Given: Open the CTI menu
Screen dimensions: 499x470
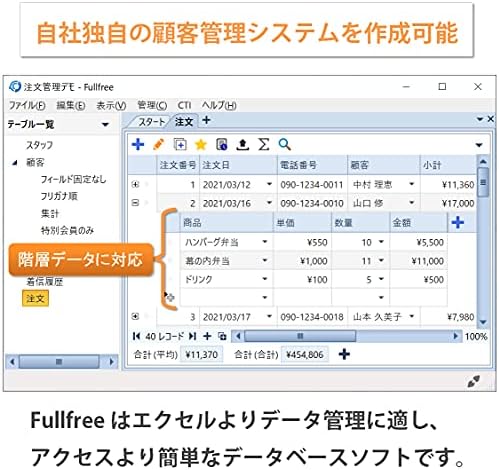Looking at the screenshot, I should tap(184, 106).
